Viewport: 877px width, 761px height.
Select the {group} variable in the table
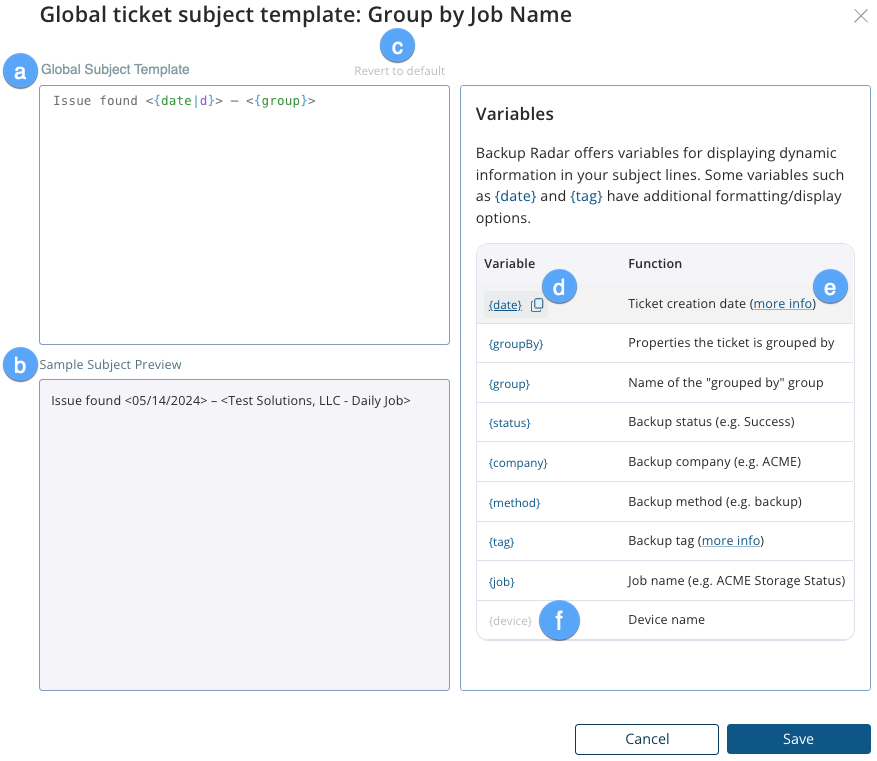509,384
